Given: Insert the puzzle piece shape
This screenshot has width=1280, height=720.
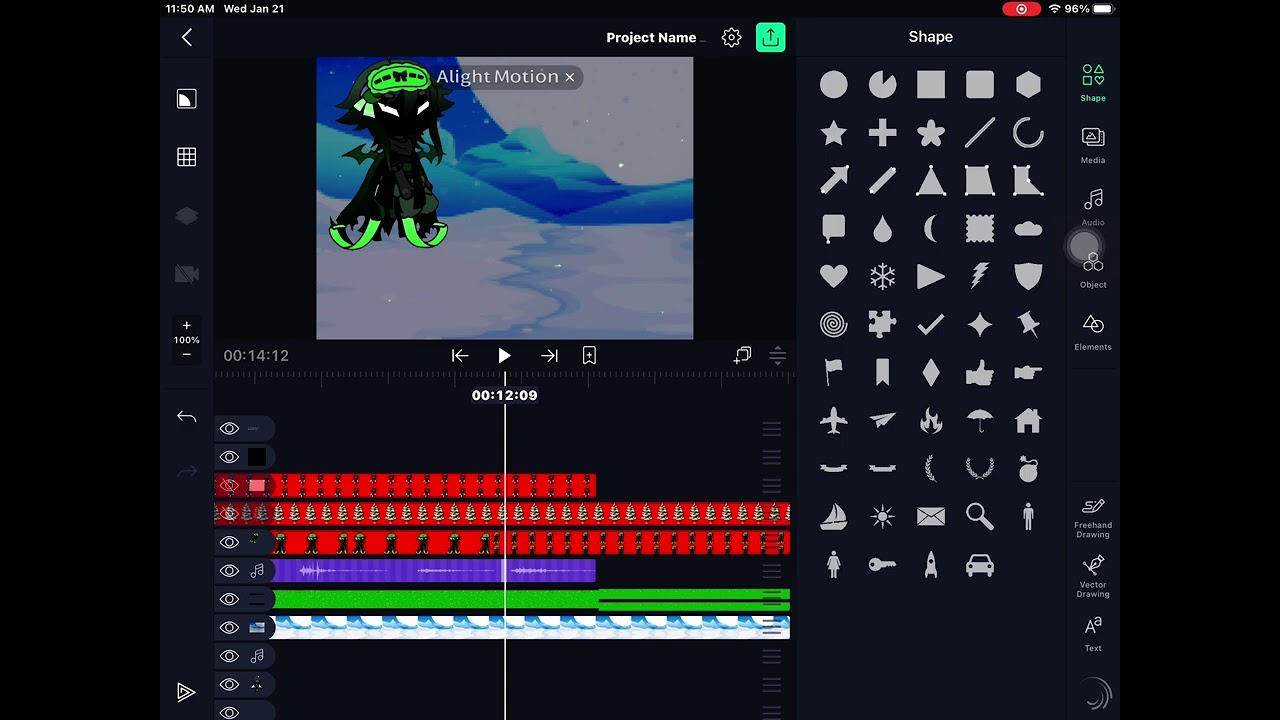Looking at the screenshot, I should click(x=882, y=324).
